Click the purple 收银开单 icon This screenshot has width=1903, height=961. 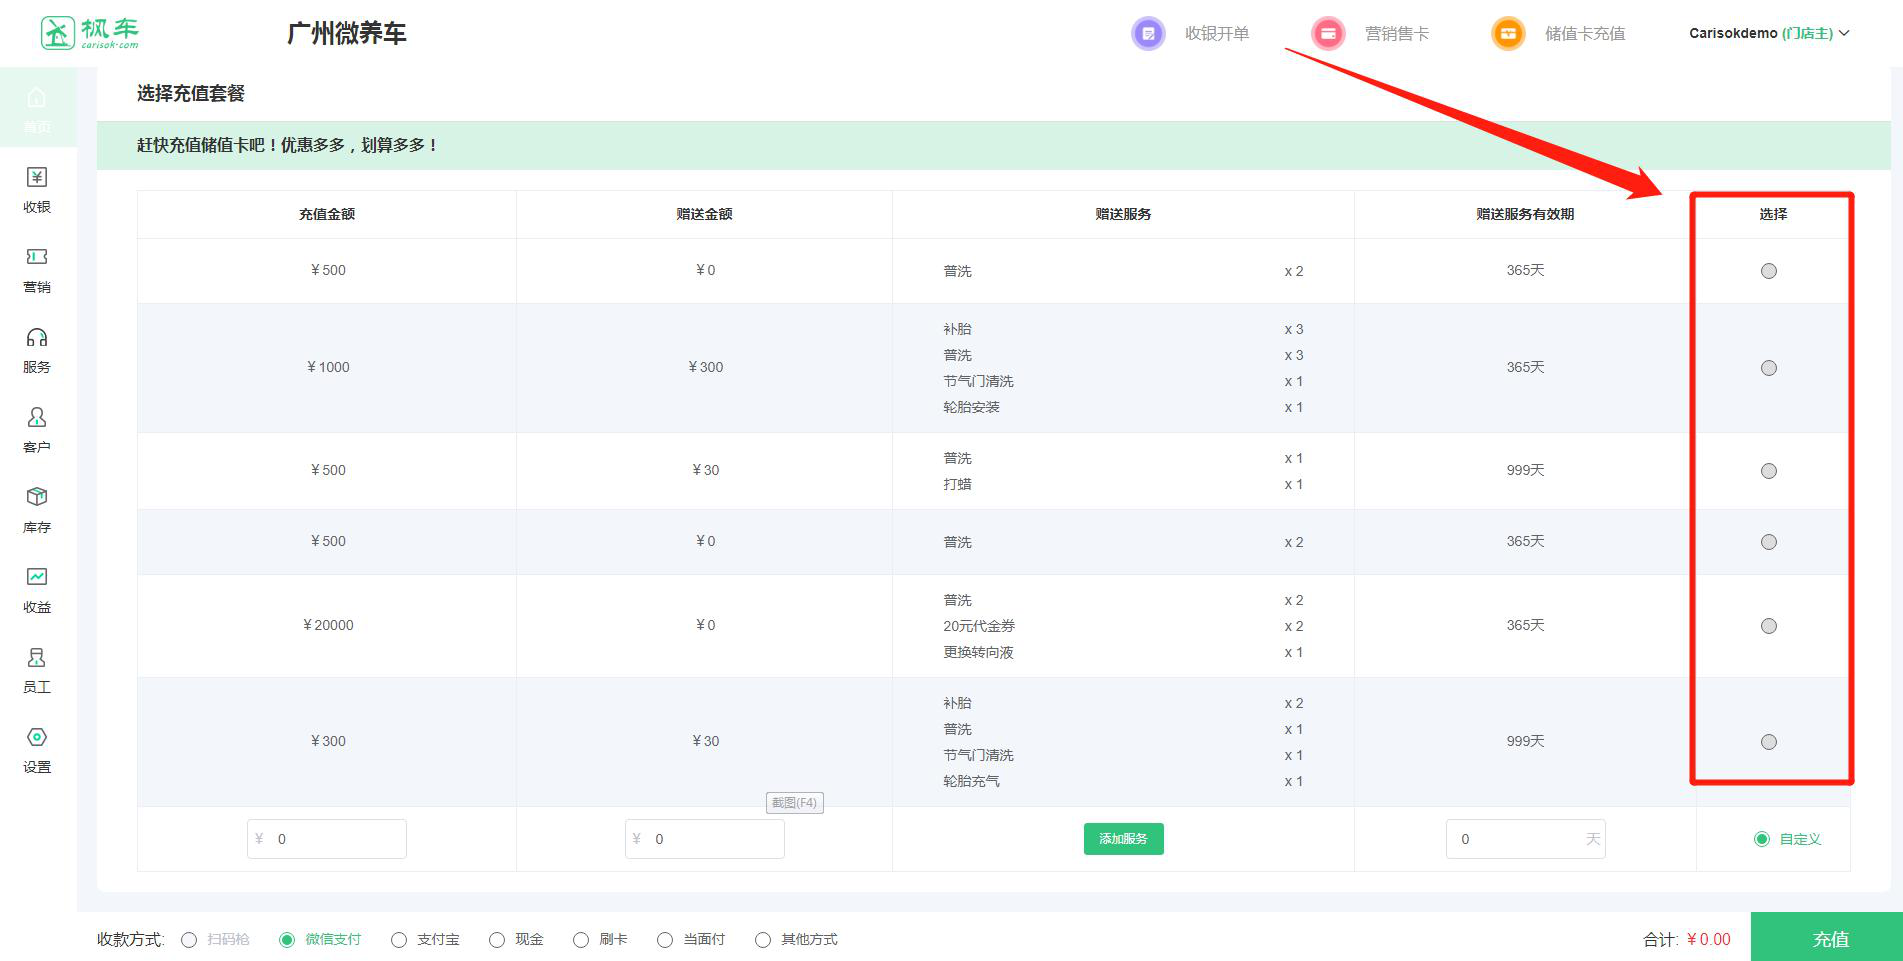pos(1148,34)
